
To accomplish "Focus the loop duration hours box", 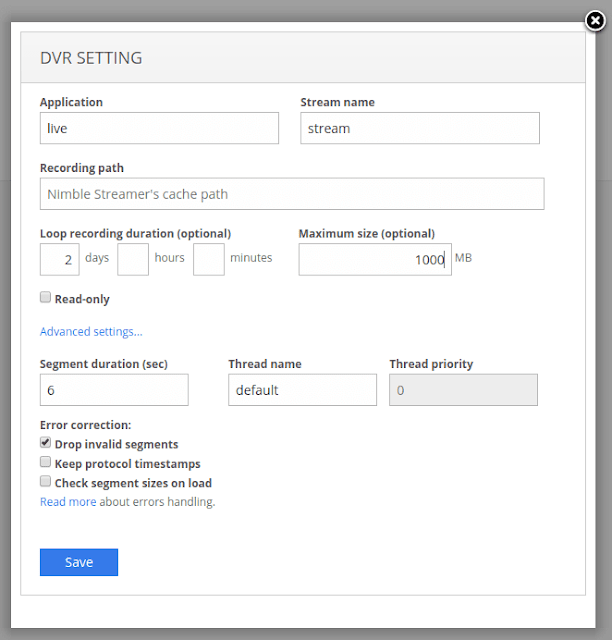I will [x=133, y=259].
